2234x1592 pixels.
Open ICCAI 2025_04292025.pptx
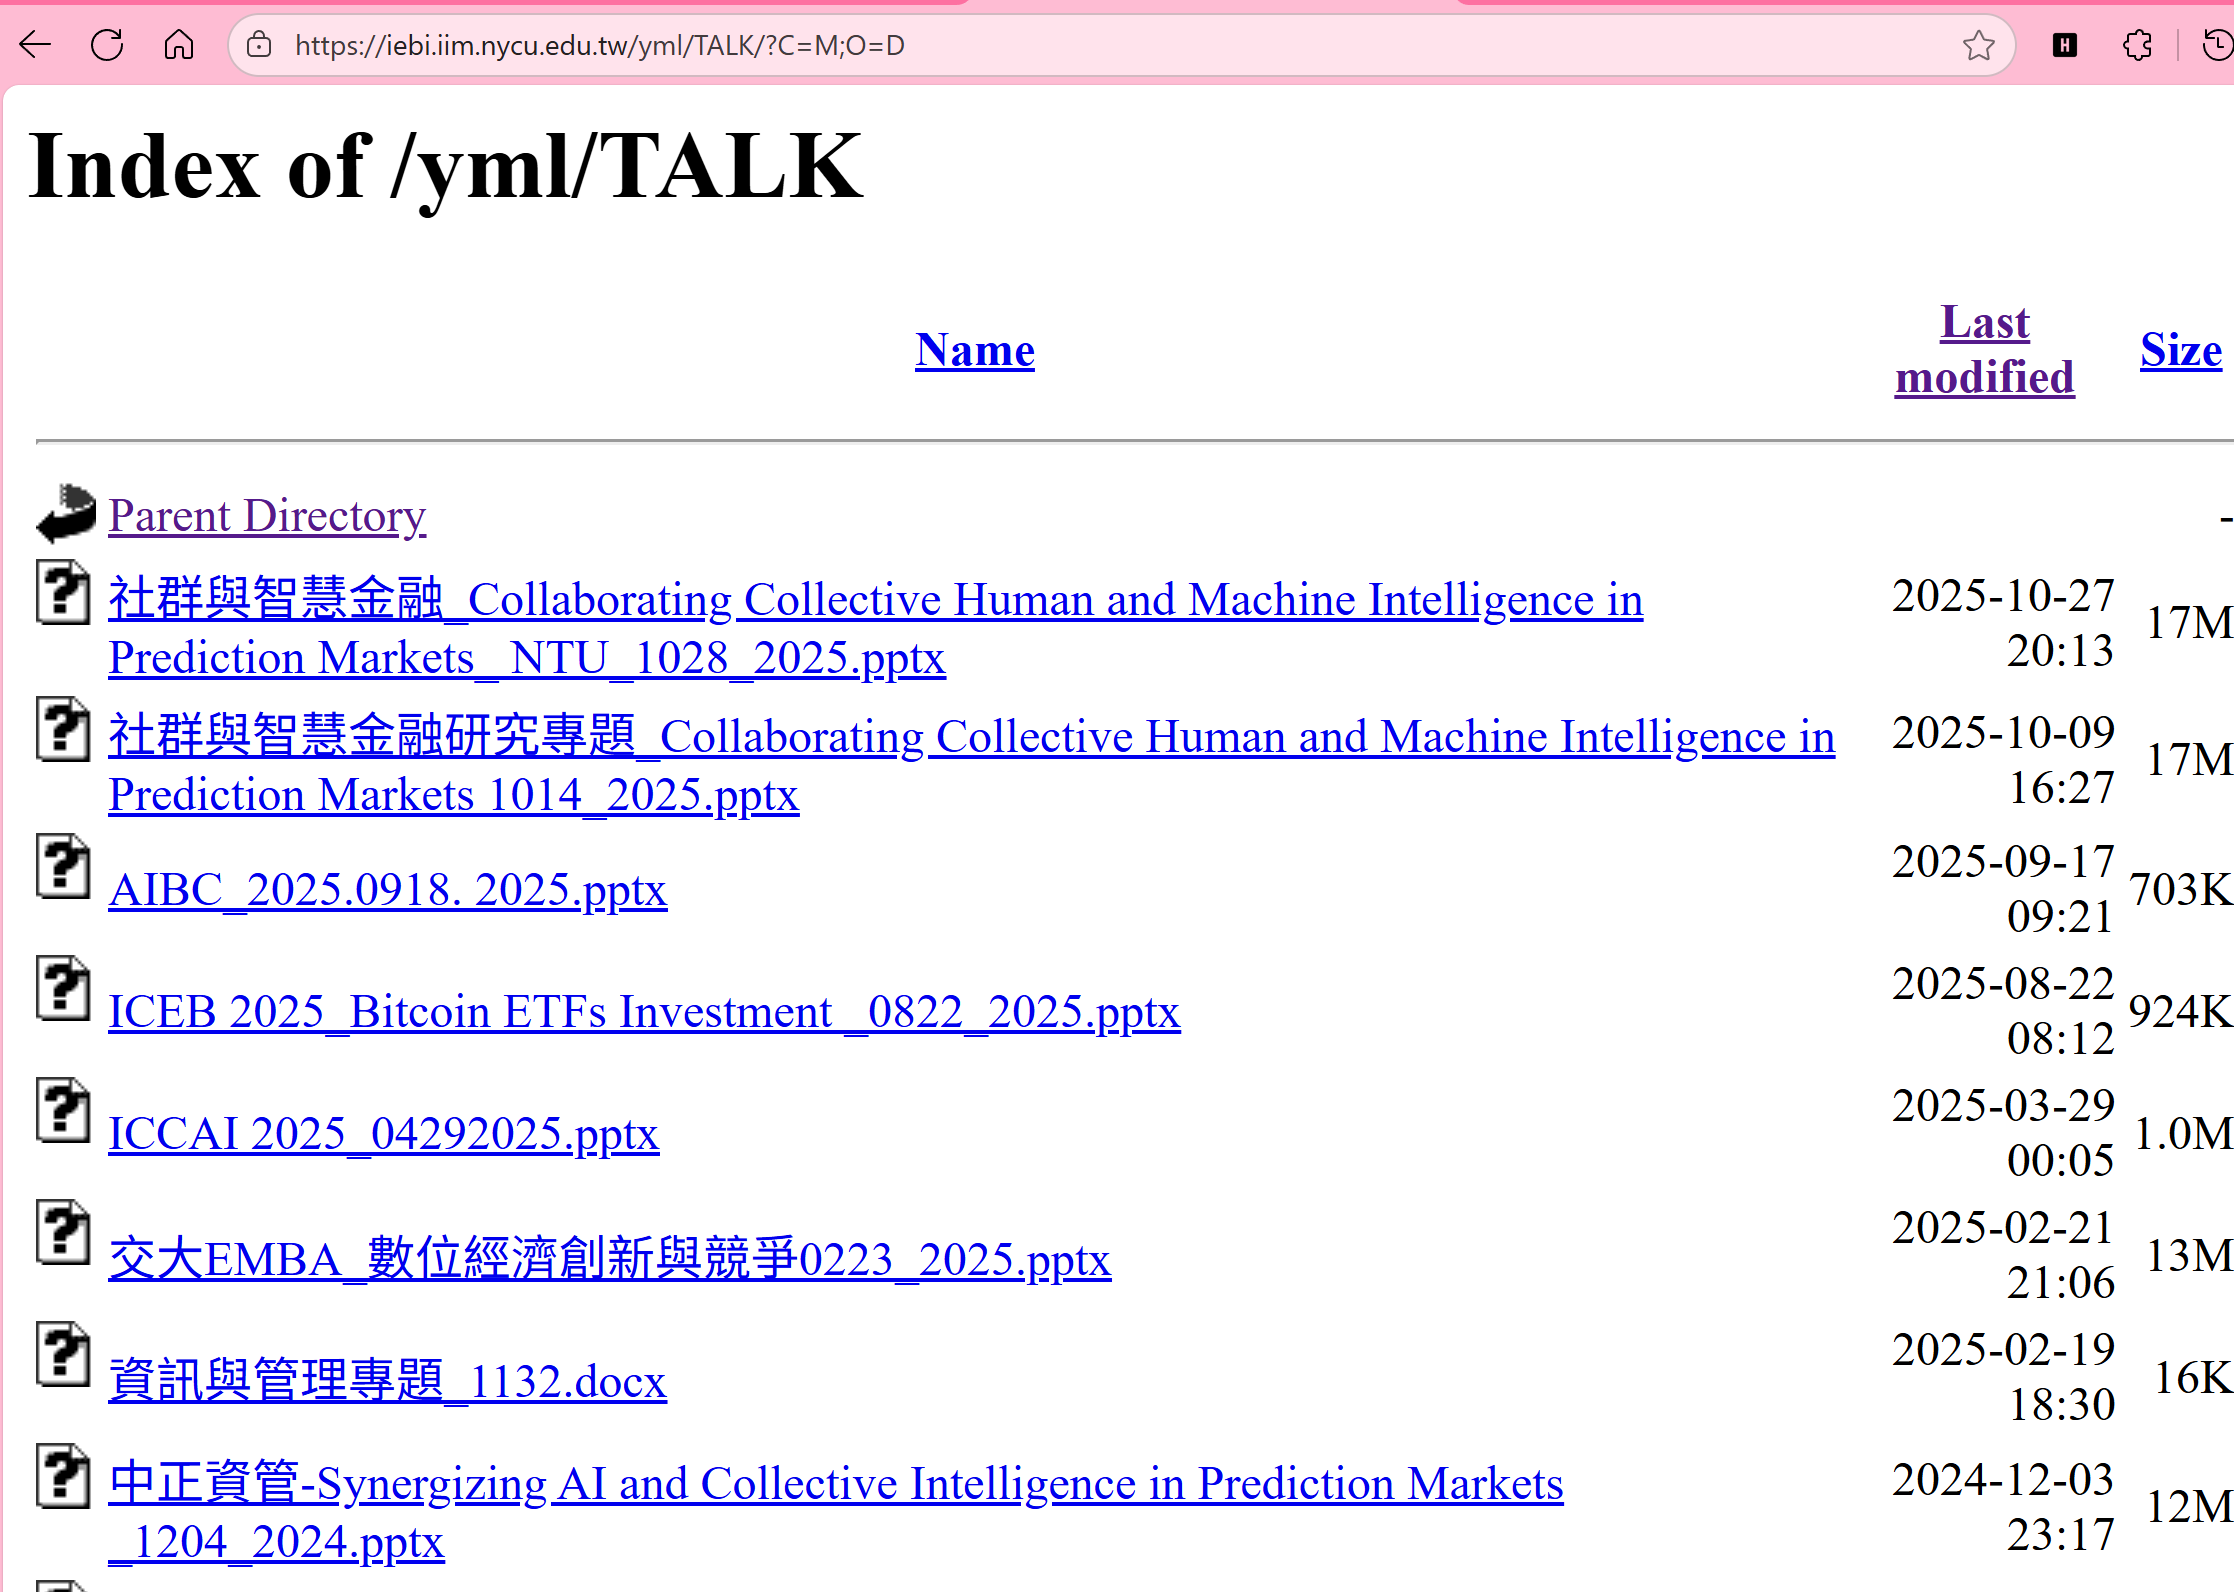[x=384, y=1134]
